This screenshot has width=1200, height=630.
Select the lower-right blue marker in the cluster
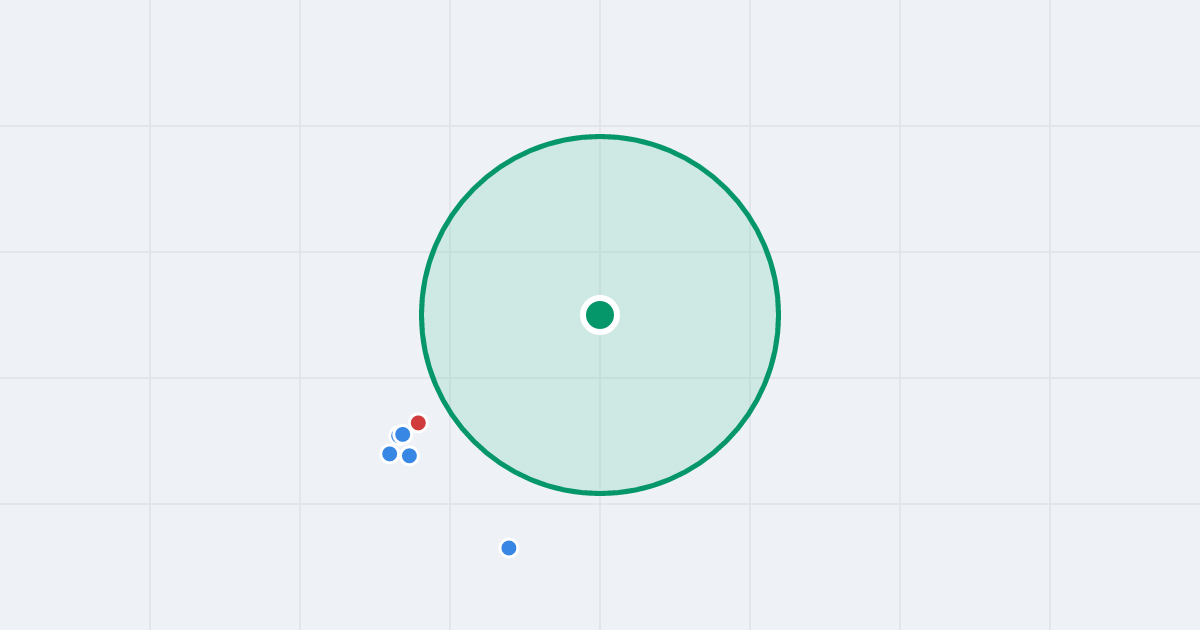tap(409, 456)
